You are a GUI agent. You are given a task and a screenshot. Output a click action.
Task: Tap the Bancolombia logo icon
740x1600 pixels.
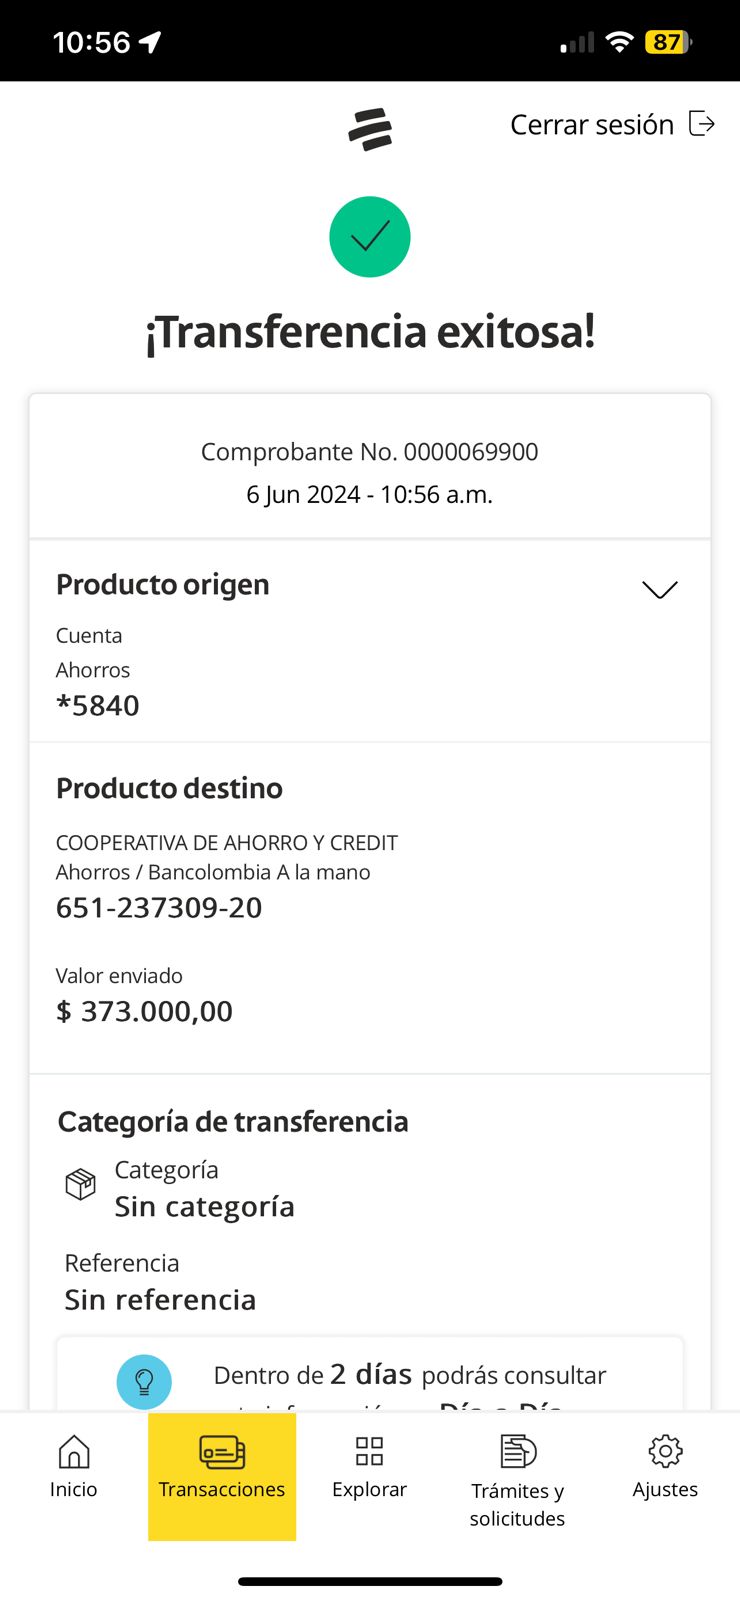[x=370, y=130]
